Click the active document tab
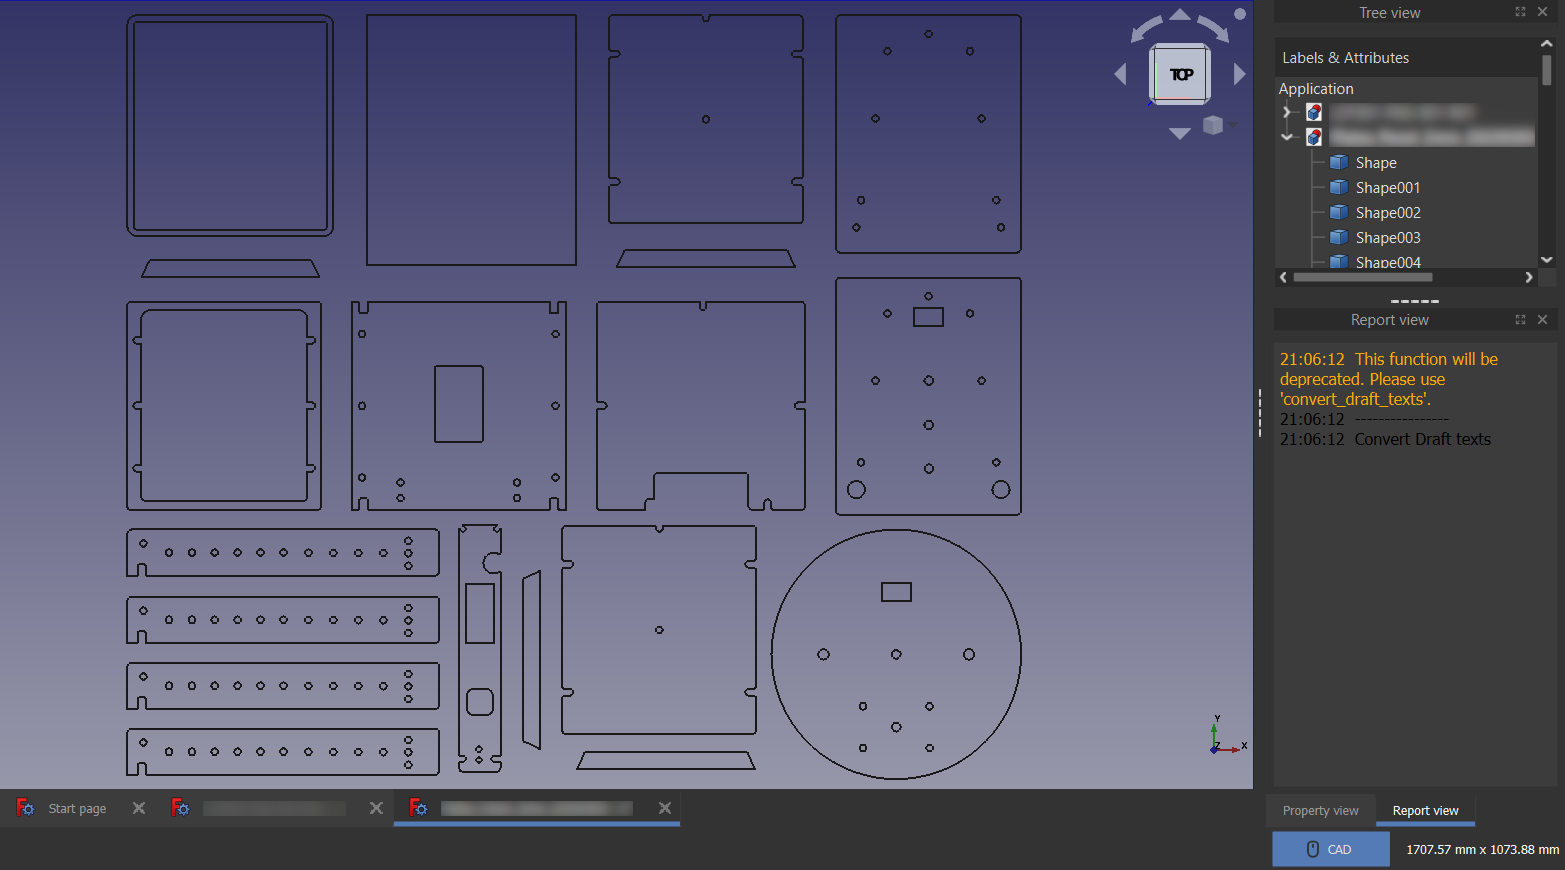The image size is (1565, 870). (536, 808)
